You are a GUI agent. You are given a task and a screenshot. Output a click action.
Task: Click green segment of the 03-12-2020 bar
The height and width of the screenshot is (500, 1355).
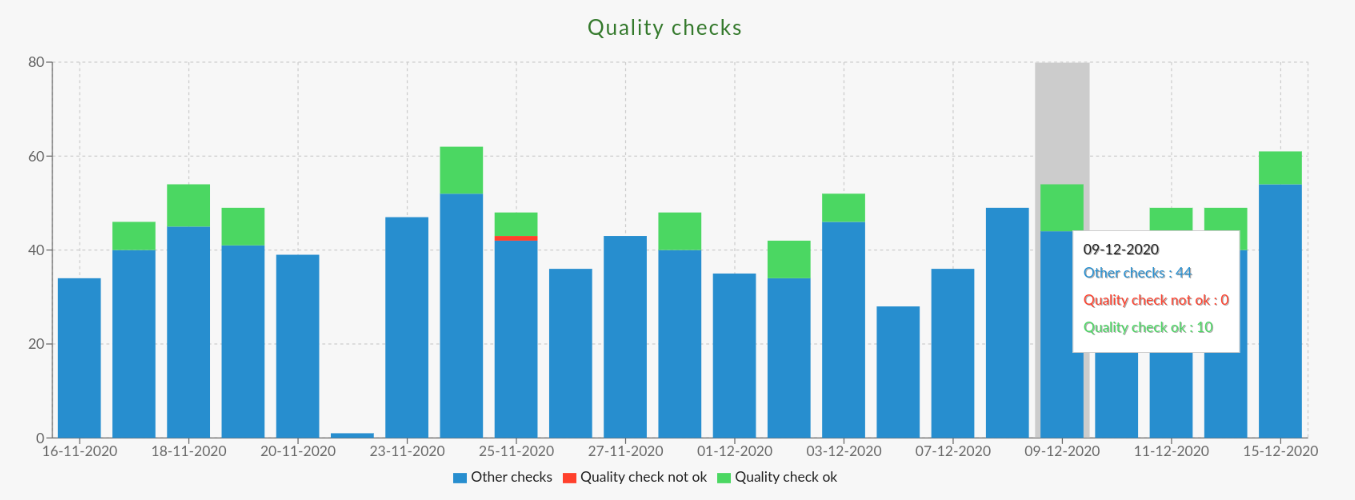click(843, 208)
